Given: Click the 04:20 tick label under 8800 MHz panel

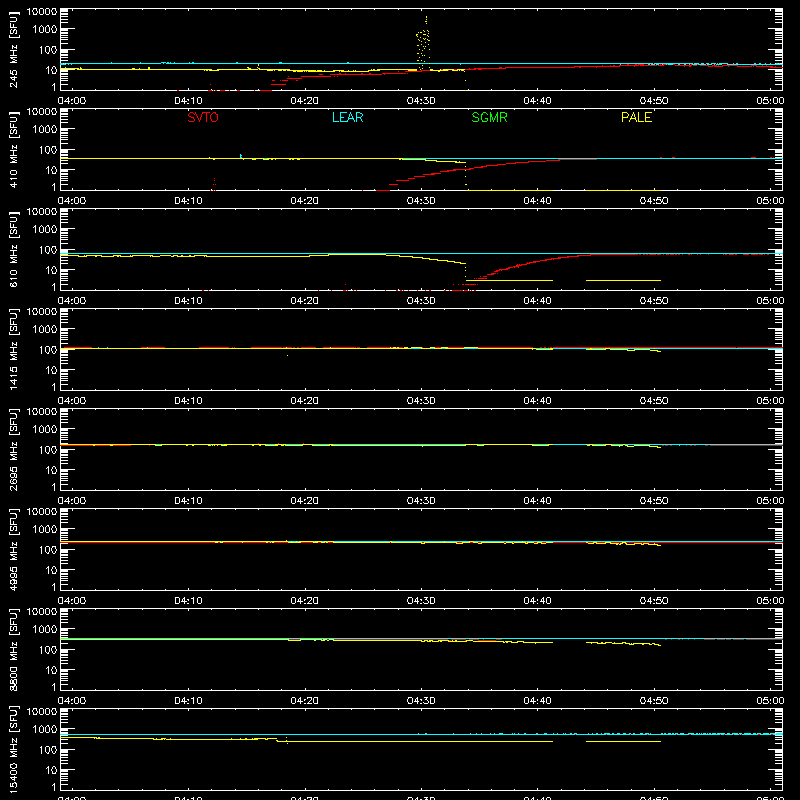Looking at the screenshot, I should 305,701.
